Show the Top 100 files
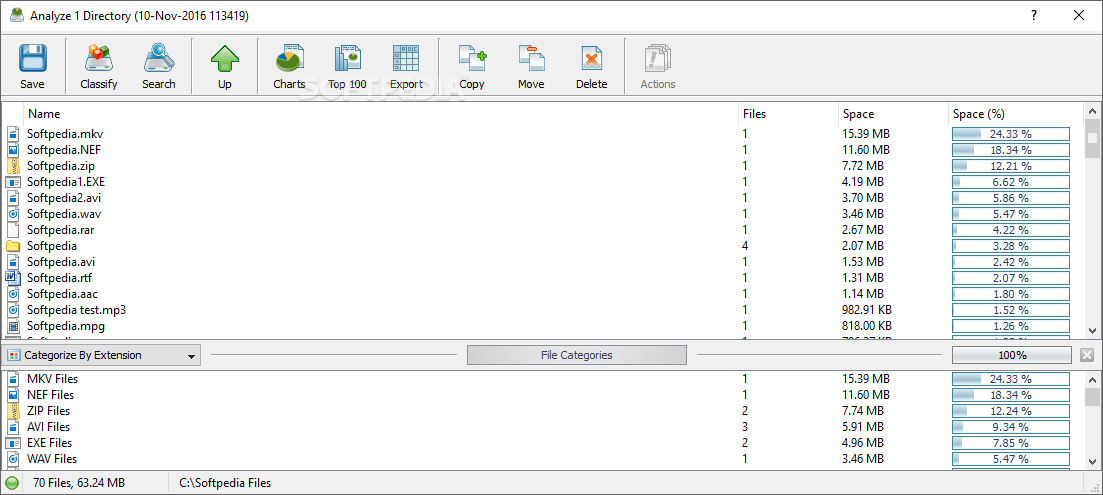The image size is (1103, 495). pos(348,67)
